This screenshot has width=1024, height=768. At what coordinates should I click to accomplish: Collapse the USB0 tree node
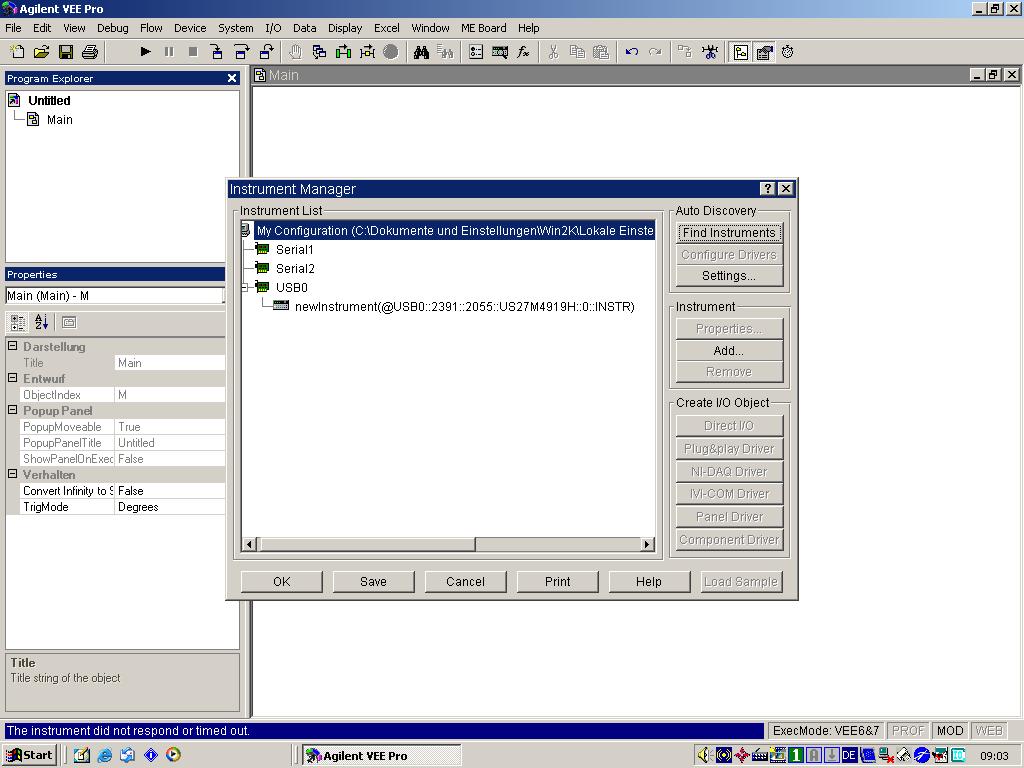(x=246, y=288)
